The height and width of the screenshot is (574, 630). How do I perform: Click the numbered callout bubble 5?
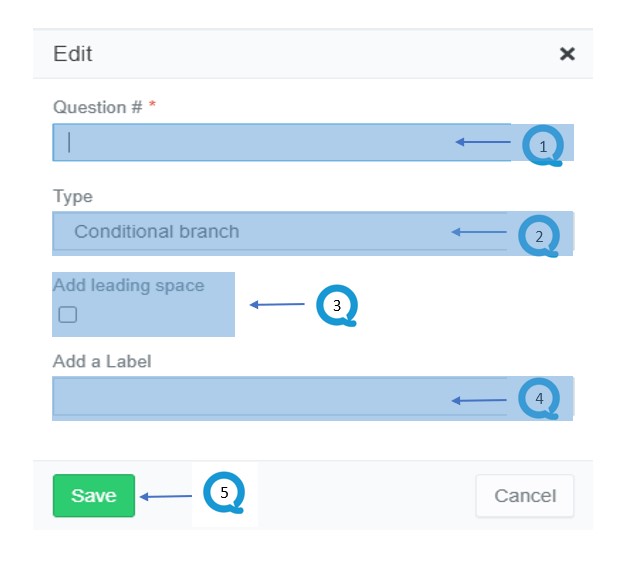(224, 492)
